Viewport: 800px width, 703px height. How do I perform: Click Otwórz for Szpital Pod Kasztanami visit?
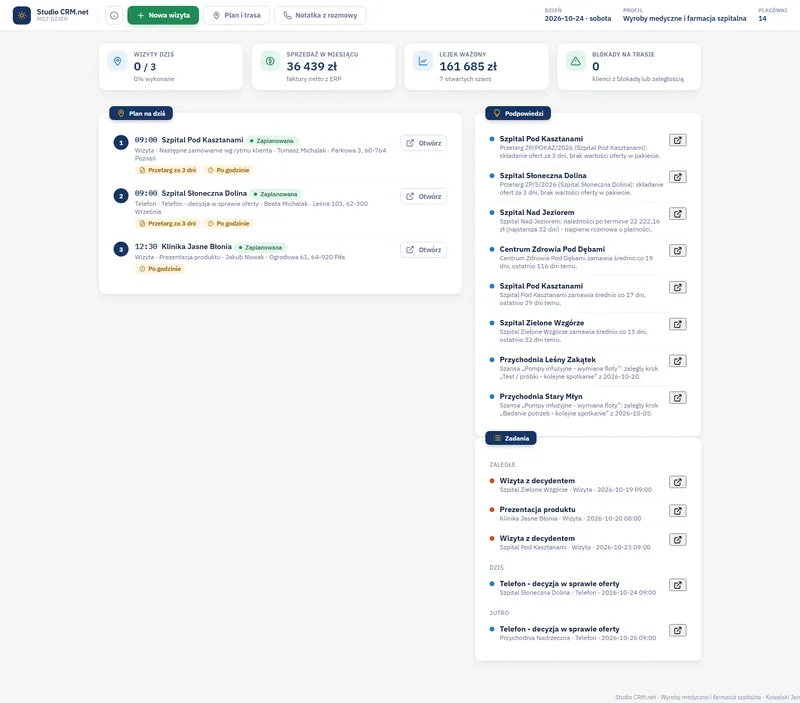(423, 143)
